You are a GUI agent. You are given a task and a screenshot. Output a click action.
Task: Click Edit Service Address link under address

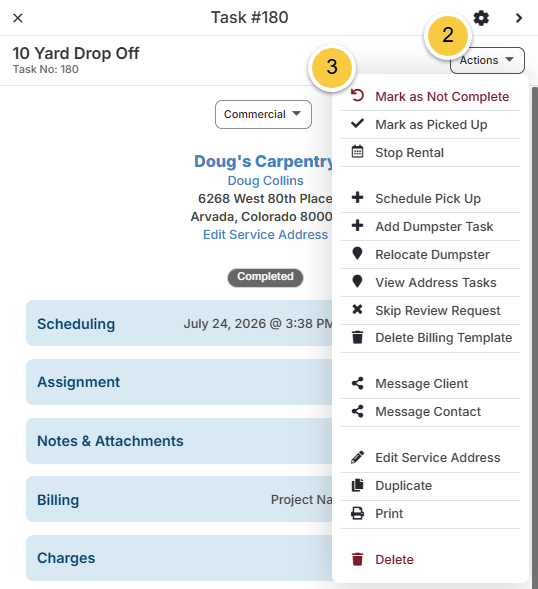click(266, 234)
